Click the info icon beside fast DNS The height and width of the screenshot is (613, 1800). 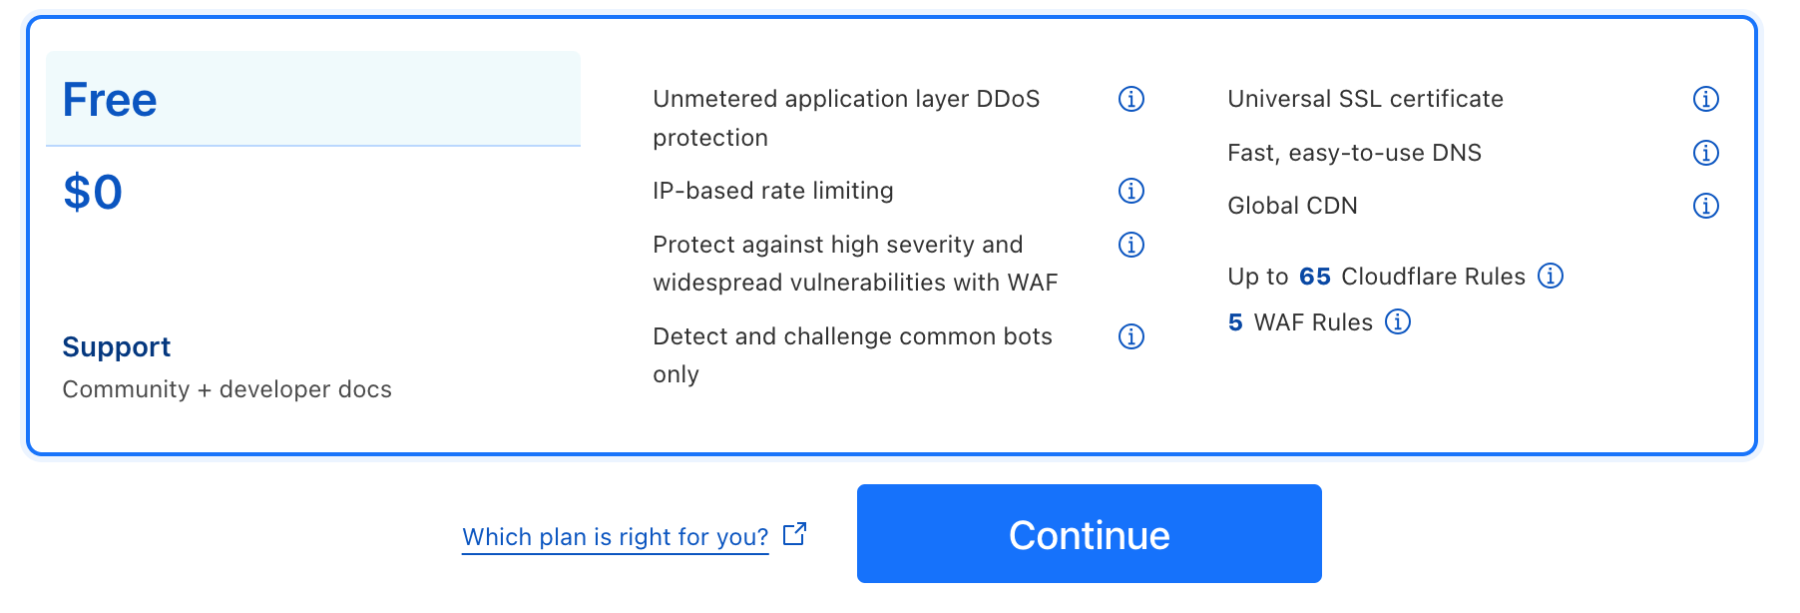[1706, 153]
